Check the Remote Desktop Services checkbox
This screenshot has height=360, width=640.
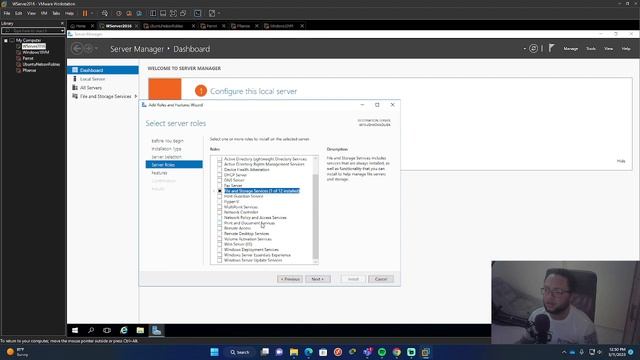(x=220, y=233)
